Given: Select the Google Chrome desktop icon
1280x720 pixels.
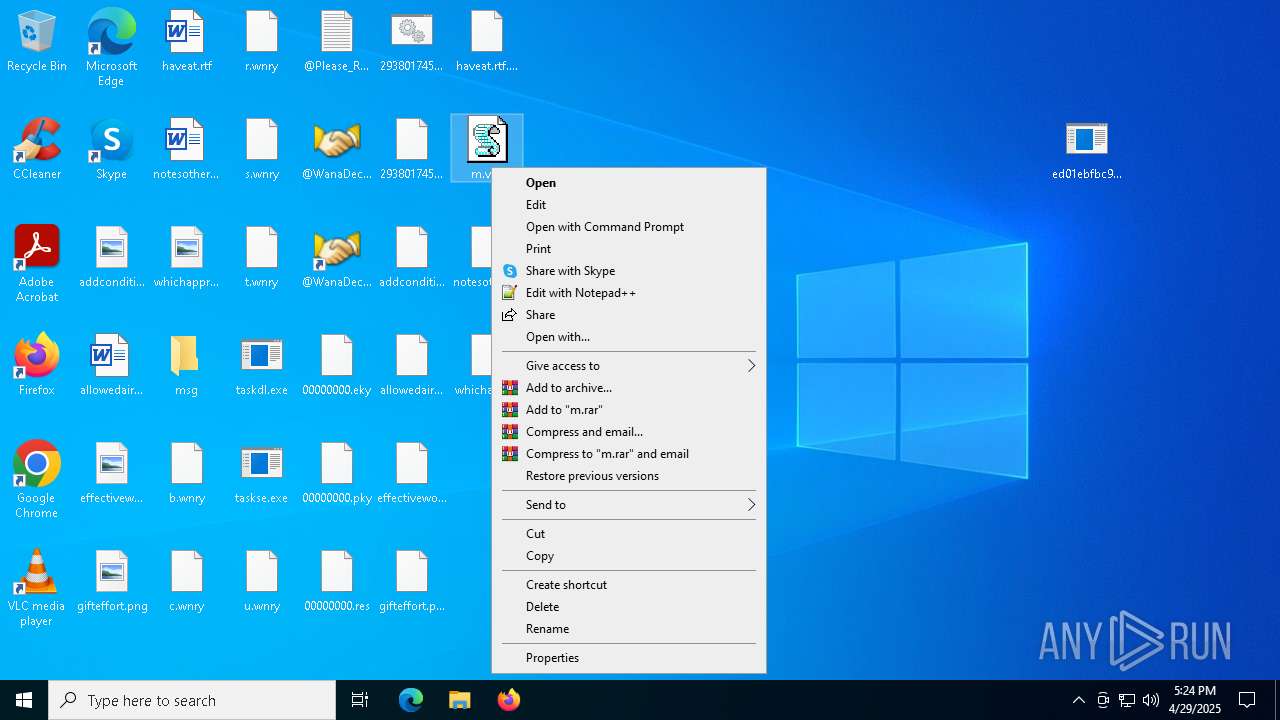Looking at the screenshot, I should [x=37, y=479].
